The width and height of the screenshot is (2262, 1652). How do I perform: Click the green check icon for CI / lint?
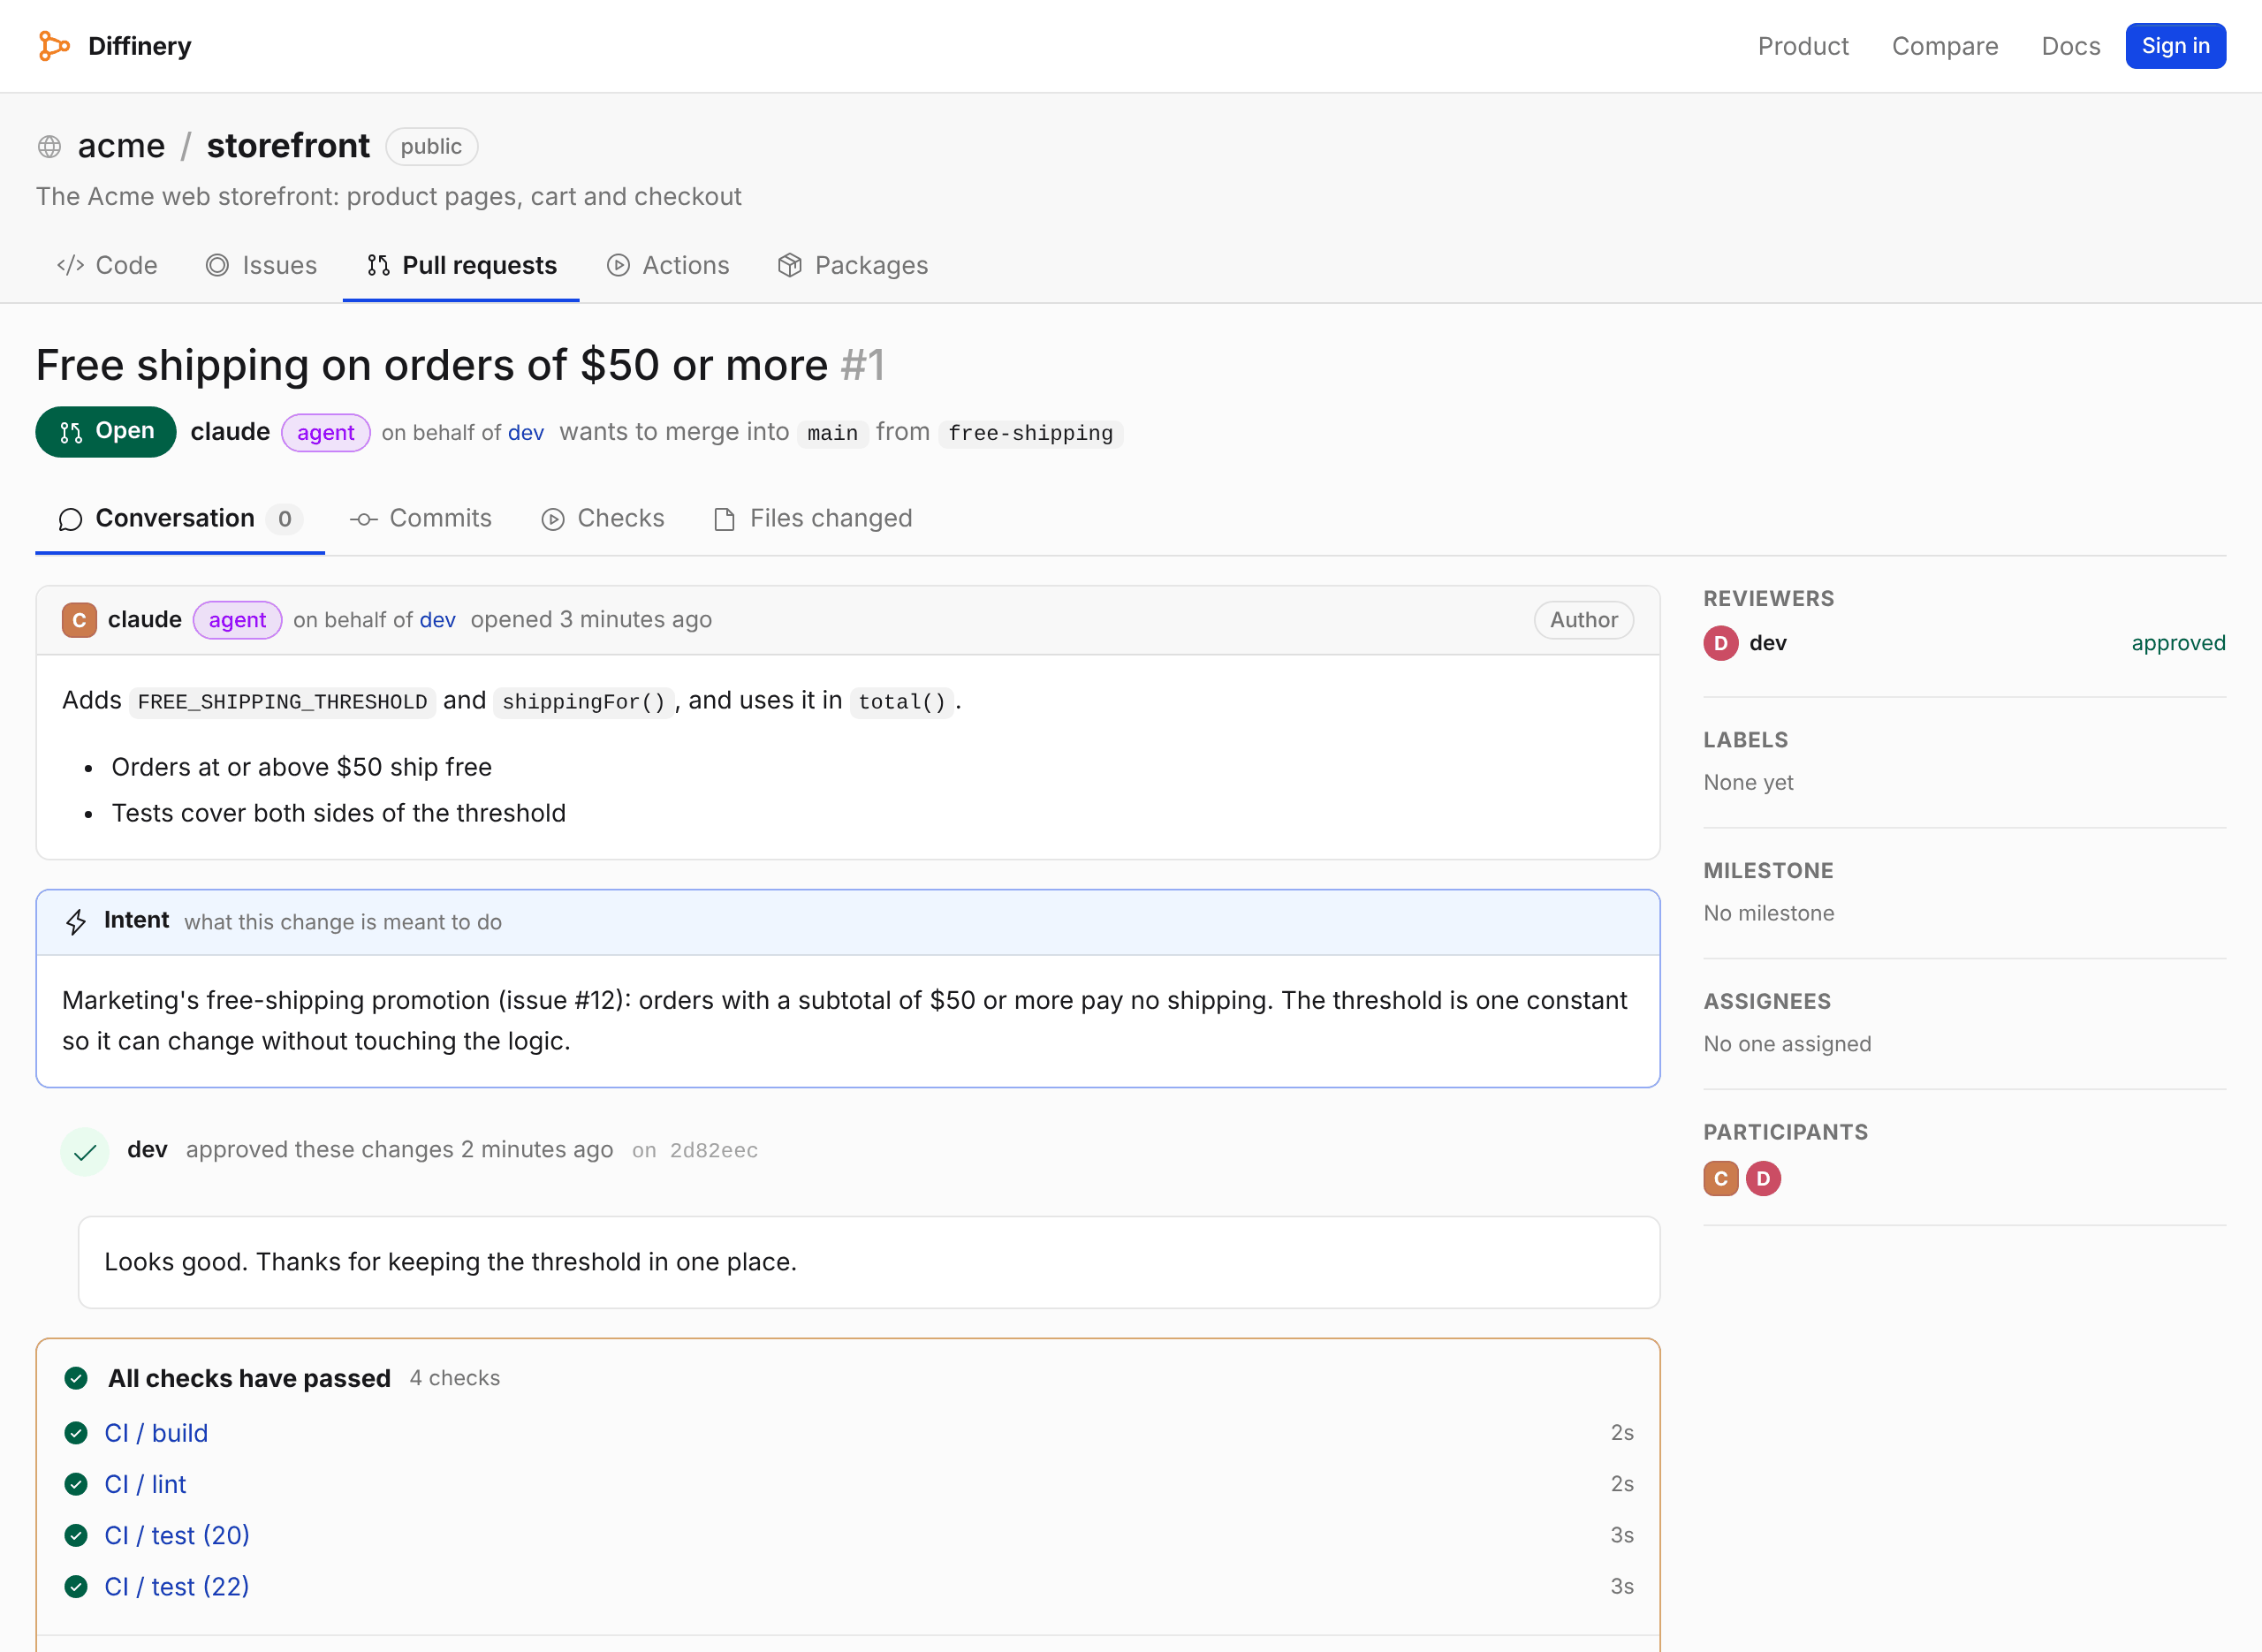click(x=76, y=1484)
